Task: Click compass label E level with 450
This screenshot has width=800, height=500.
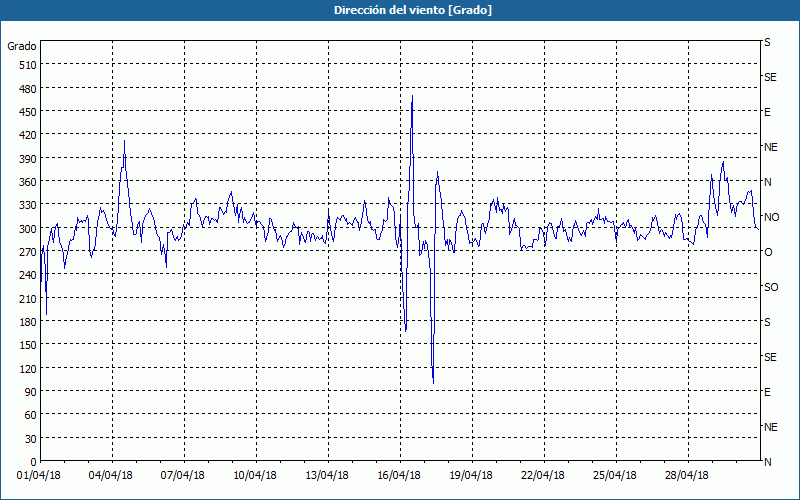Action: point(767,112)
